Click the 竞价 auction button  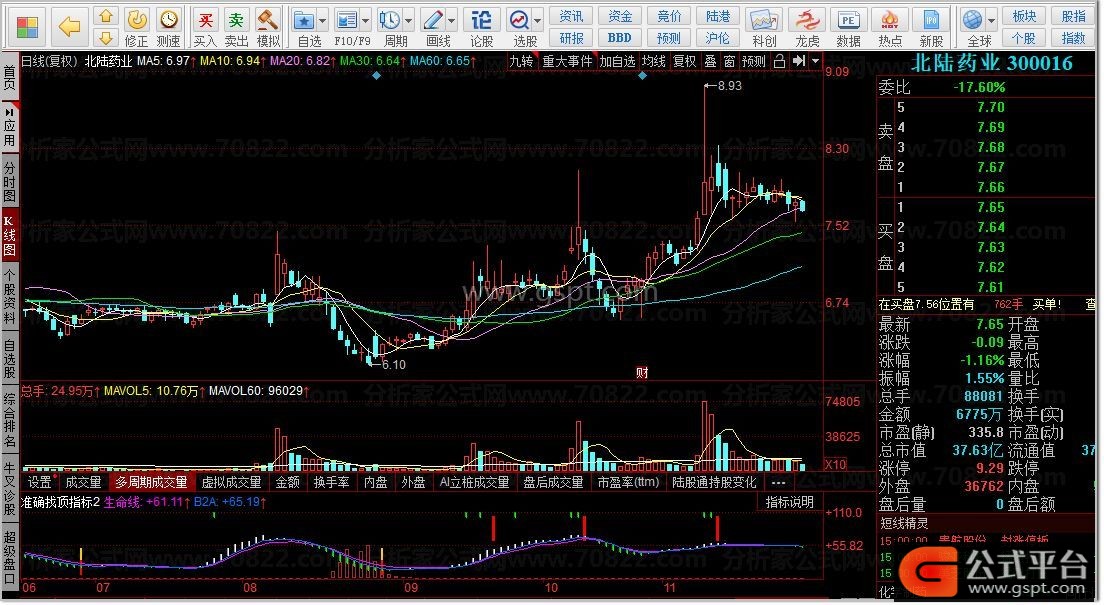(669, 16)
